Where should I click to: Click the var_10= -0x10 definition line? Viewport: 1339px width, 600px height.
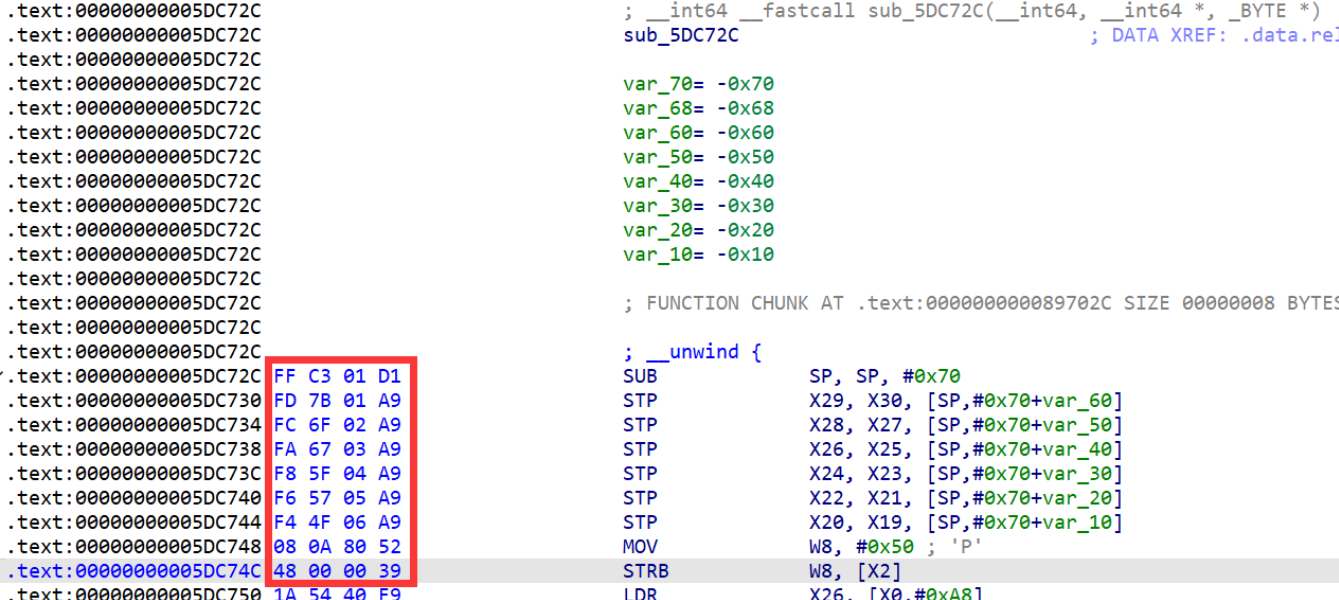pyautogui.click(x=698, y=254)
